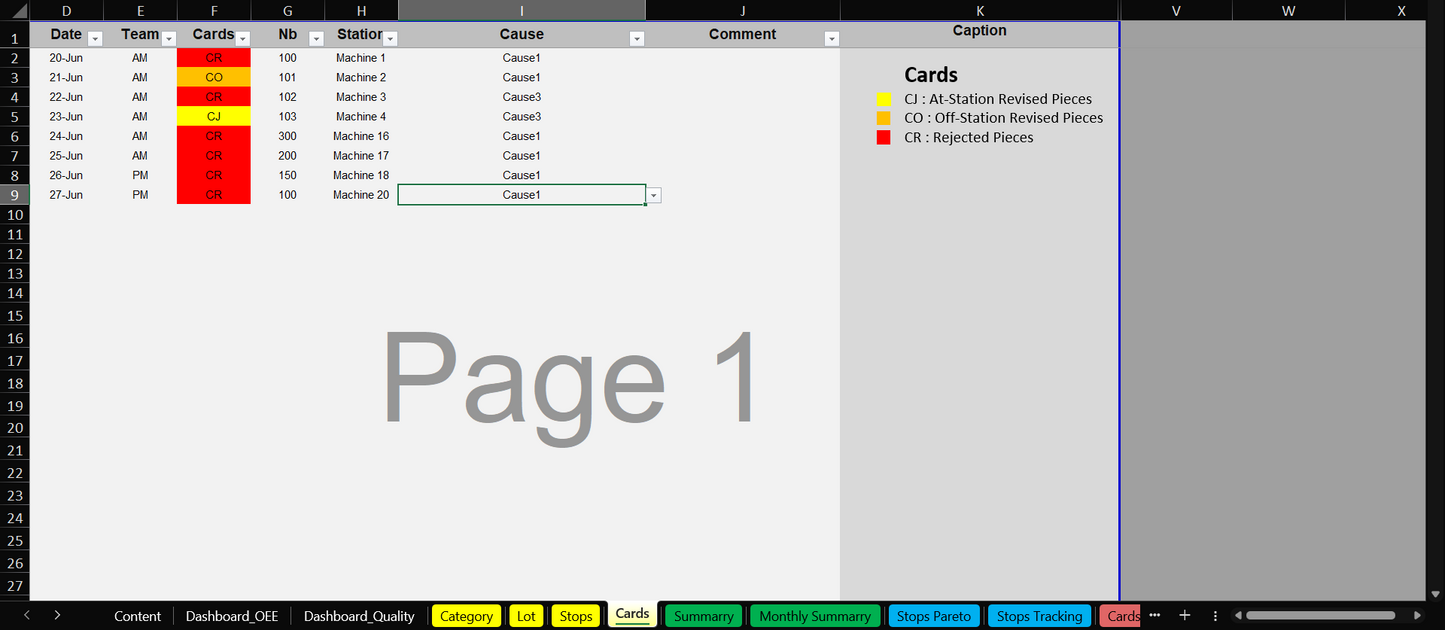Screen dimensions: 1445x630
Task: Select row 5 header
Action: pyautogui.click(x=15, y=117)
